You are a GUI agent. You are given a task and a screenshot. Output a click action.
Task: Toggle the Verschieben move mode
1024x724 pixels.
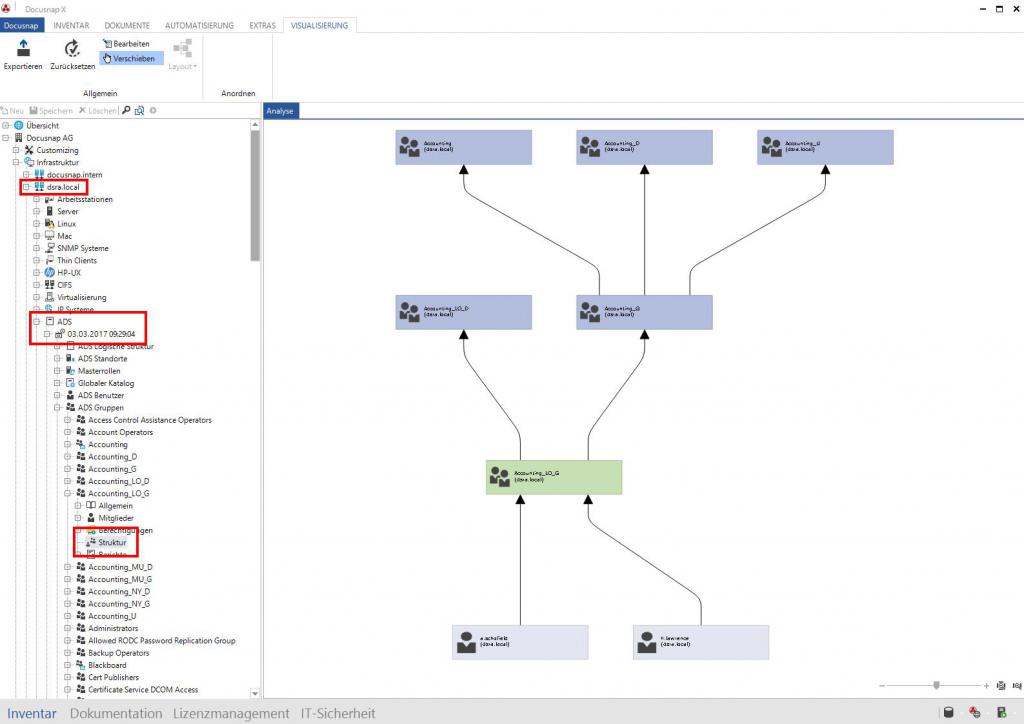click(131, 59)
